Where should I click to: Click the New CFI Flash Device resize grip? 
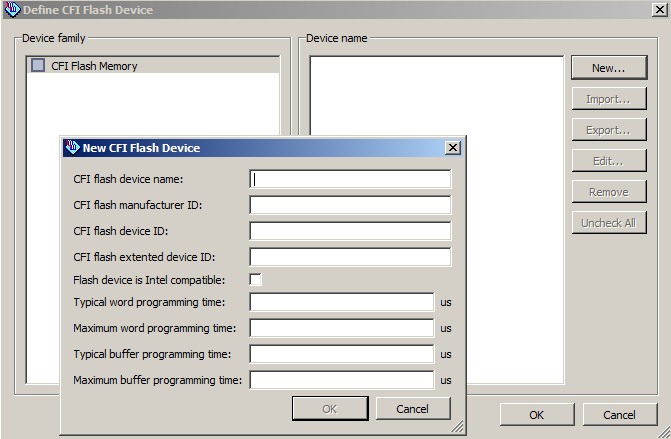[x=457, y=427]
